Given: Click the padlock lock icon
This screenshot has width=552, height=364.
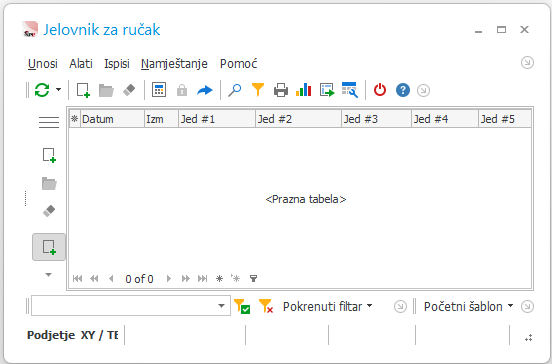Looking at the screenshot, I should coord(182,90).
